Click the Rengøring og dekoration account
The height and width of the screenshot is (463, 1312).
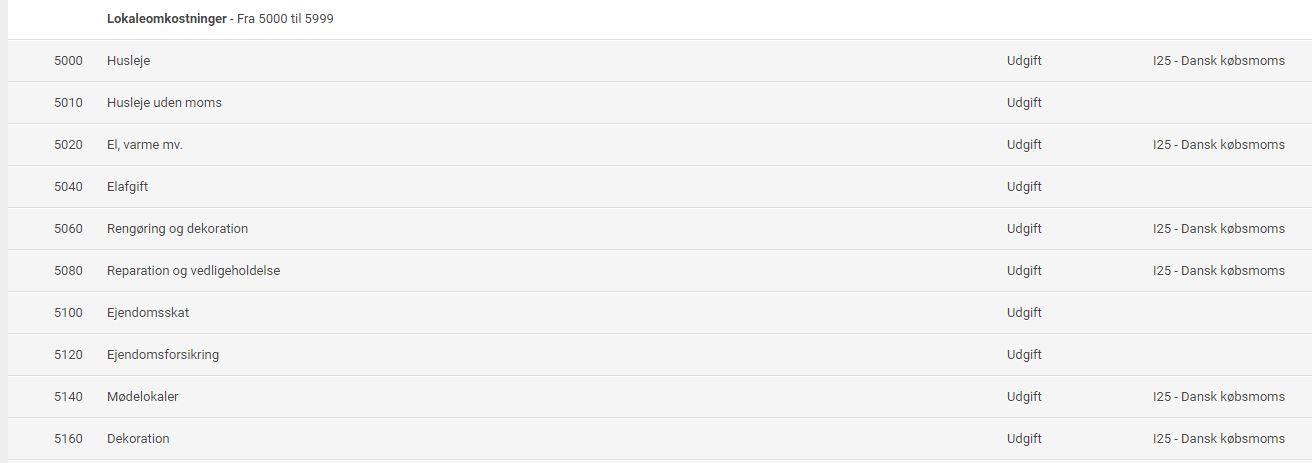[x=177, y=229]
